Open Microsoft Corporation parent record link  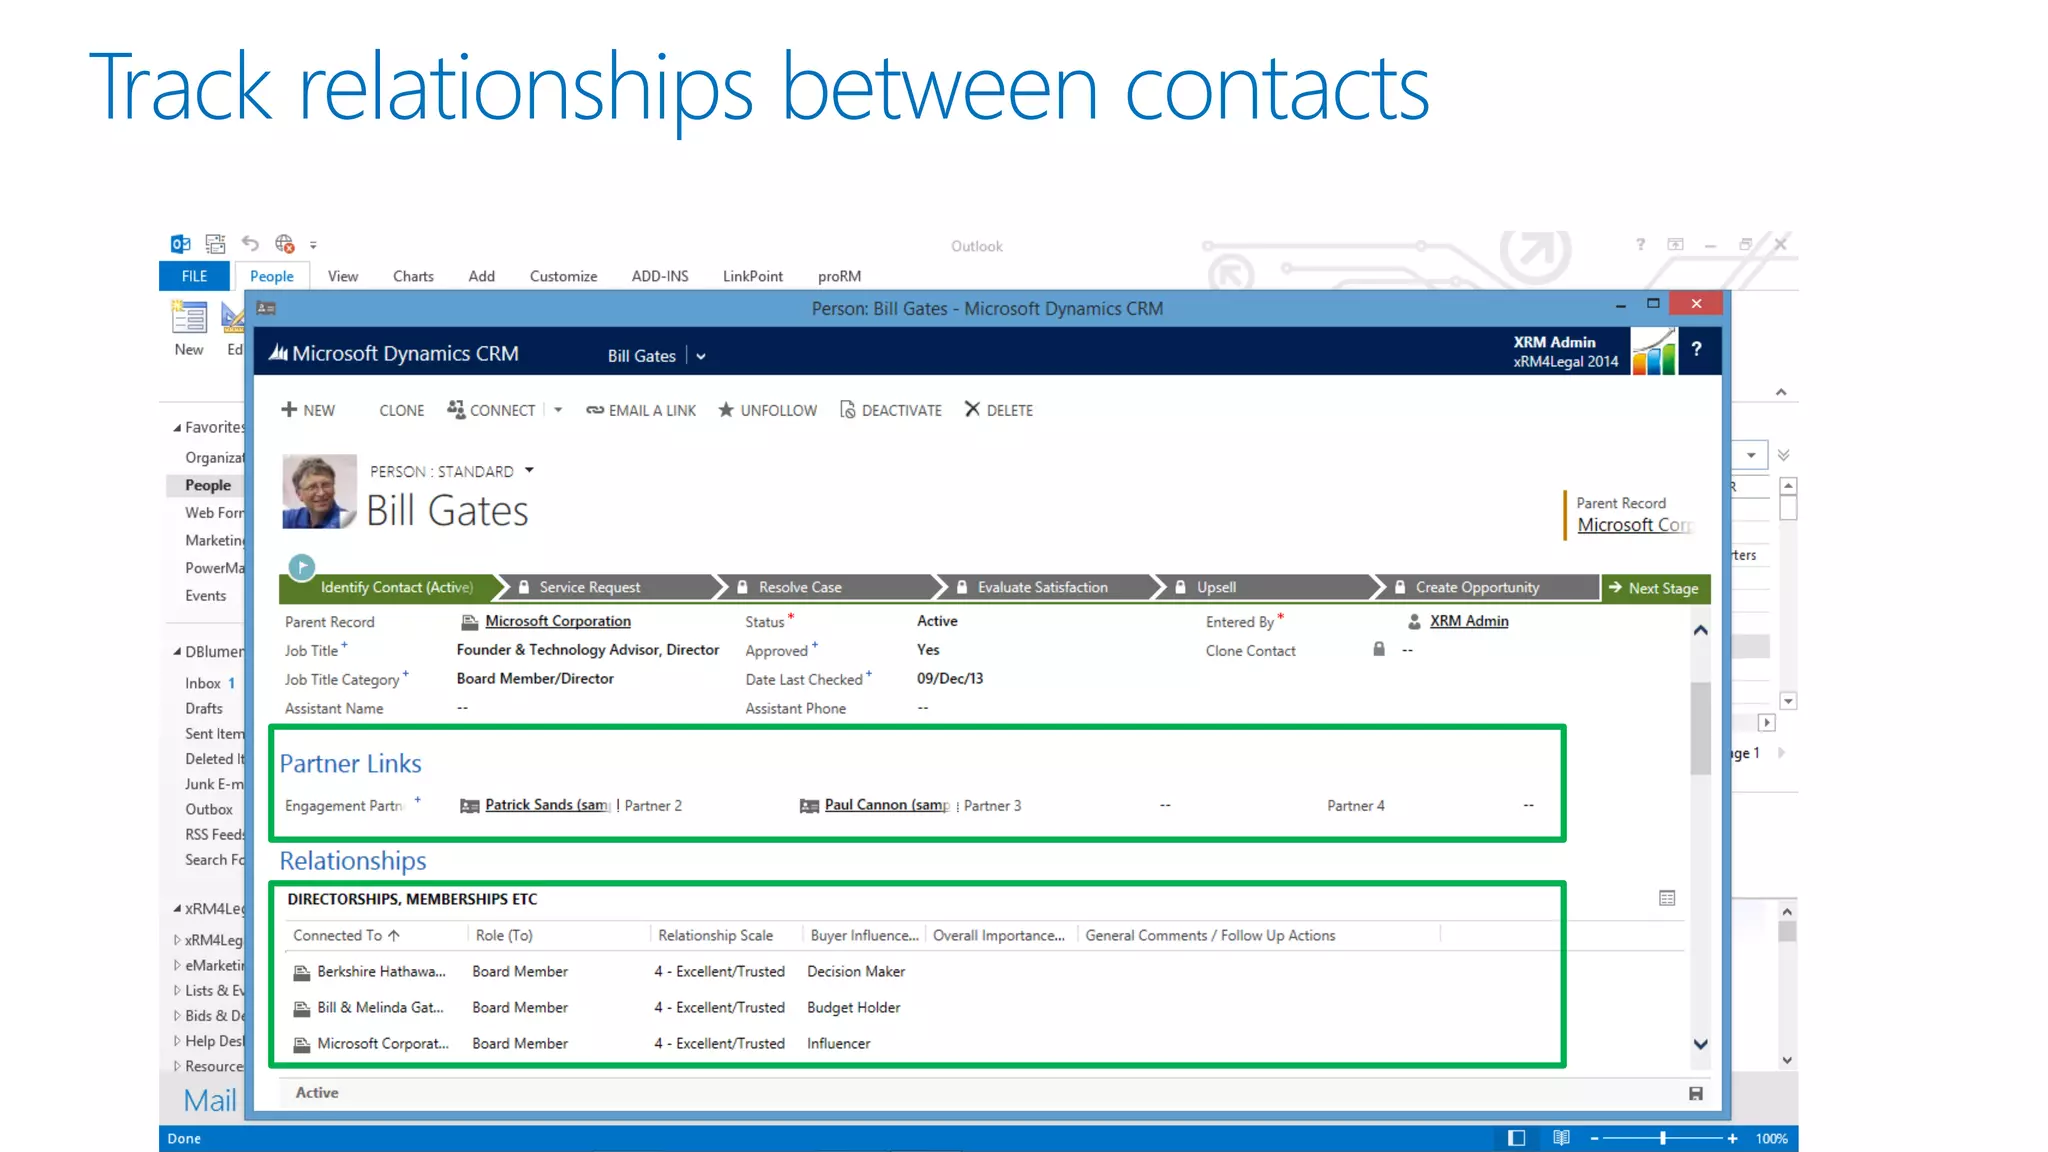click(x=558, y=621)
